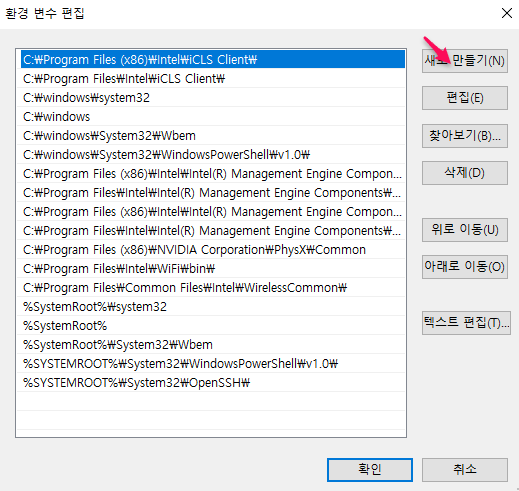Open the 찾아보기(B)... browse dialog

click(x=465, y=136)
